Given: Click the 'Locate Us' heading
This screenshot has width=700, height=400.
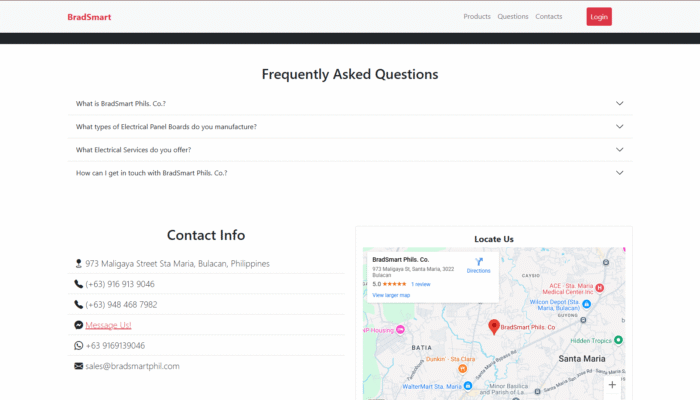Looking at the screenshot, I should click(494, 239).
